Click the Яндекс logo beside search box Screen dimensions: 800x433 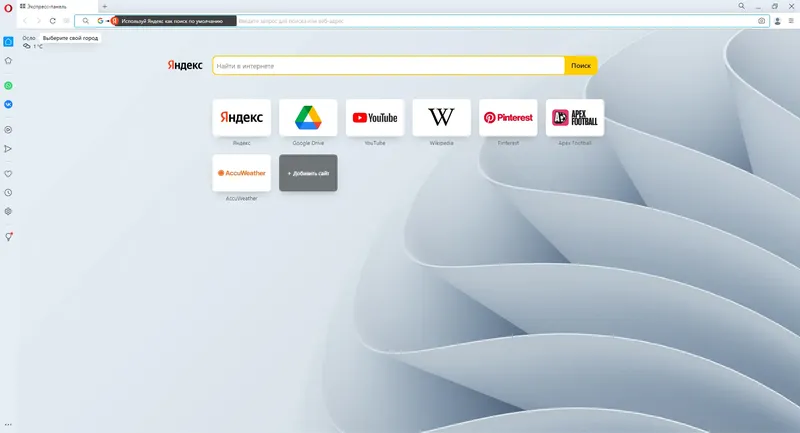185,65
